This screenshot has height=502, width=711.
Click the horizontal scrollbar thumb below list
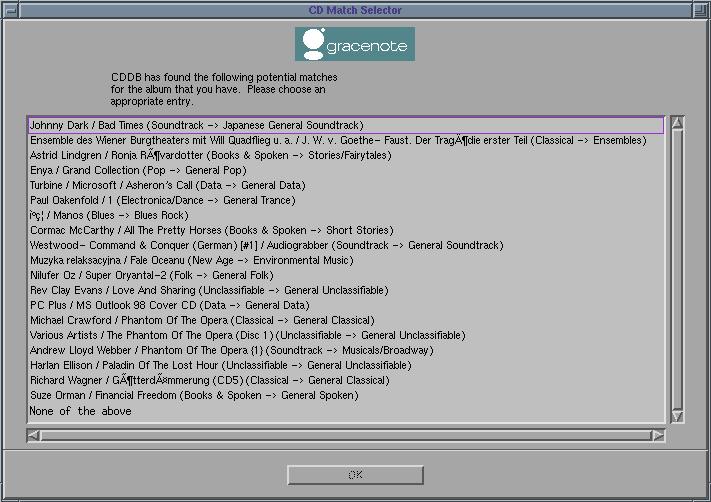tap(346, 436)
